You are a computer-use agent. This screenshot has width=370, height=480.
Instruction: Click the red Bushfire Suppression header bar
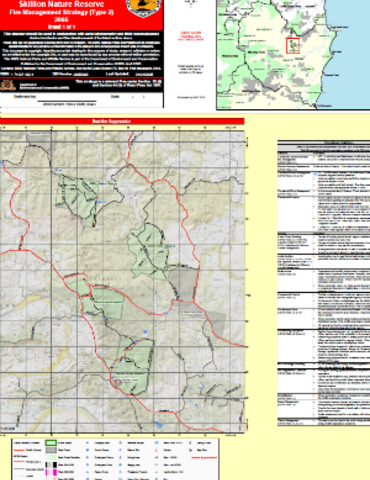pyautogui.click(x=122, y=121)
